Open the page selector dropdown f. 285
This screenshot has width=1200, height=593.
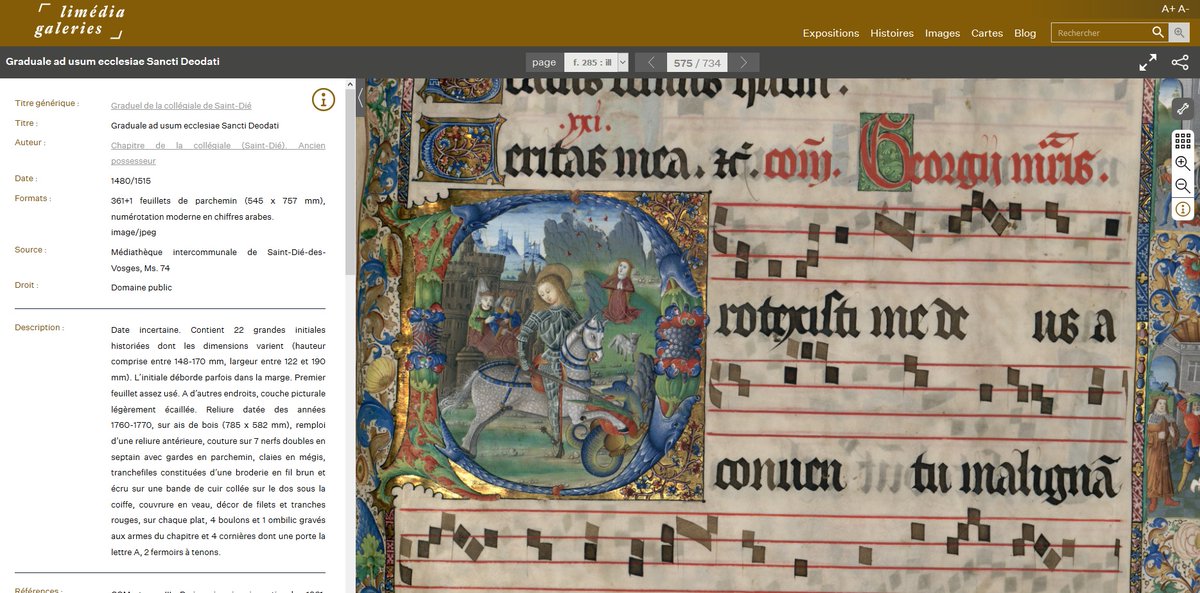[596, 62]
